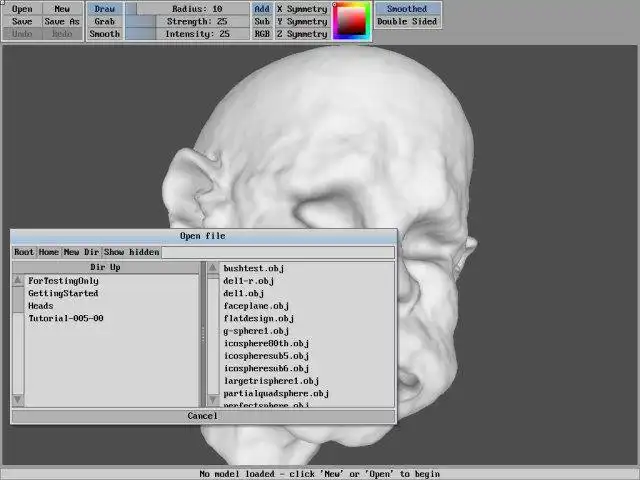The image size is (640, 480).
Task: Toggle Y Symmetry
Action: click(x=302, y=21)
